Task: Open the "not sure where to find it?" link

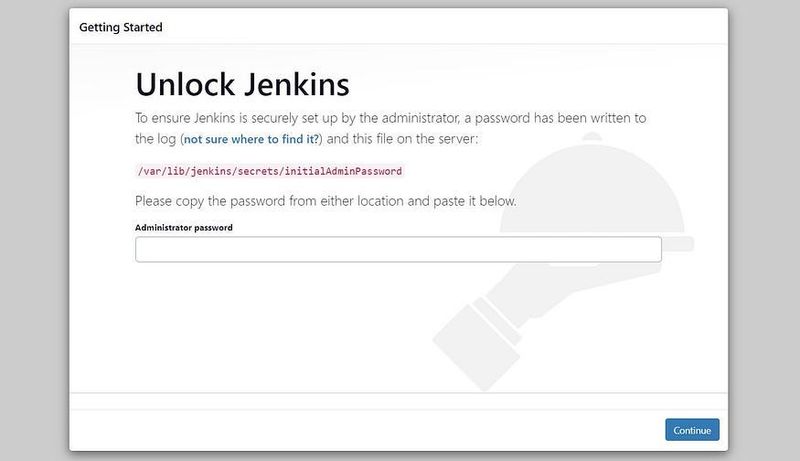Action: [251, 138]
